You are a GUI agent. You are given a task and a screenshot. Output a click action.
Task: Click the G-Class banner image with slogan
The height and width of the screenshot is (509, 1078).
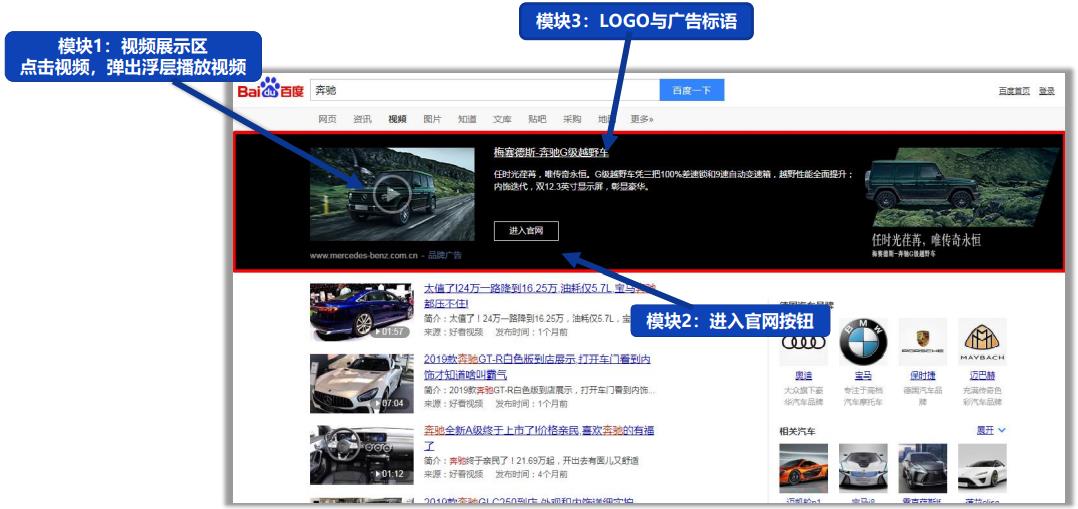click(961, 203)
